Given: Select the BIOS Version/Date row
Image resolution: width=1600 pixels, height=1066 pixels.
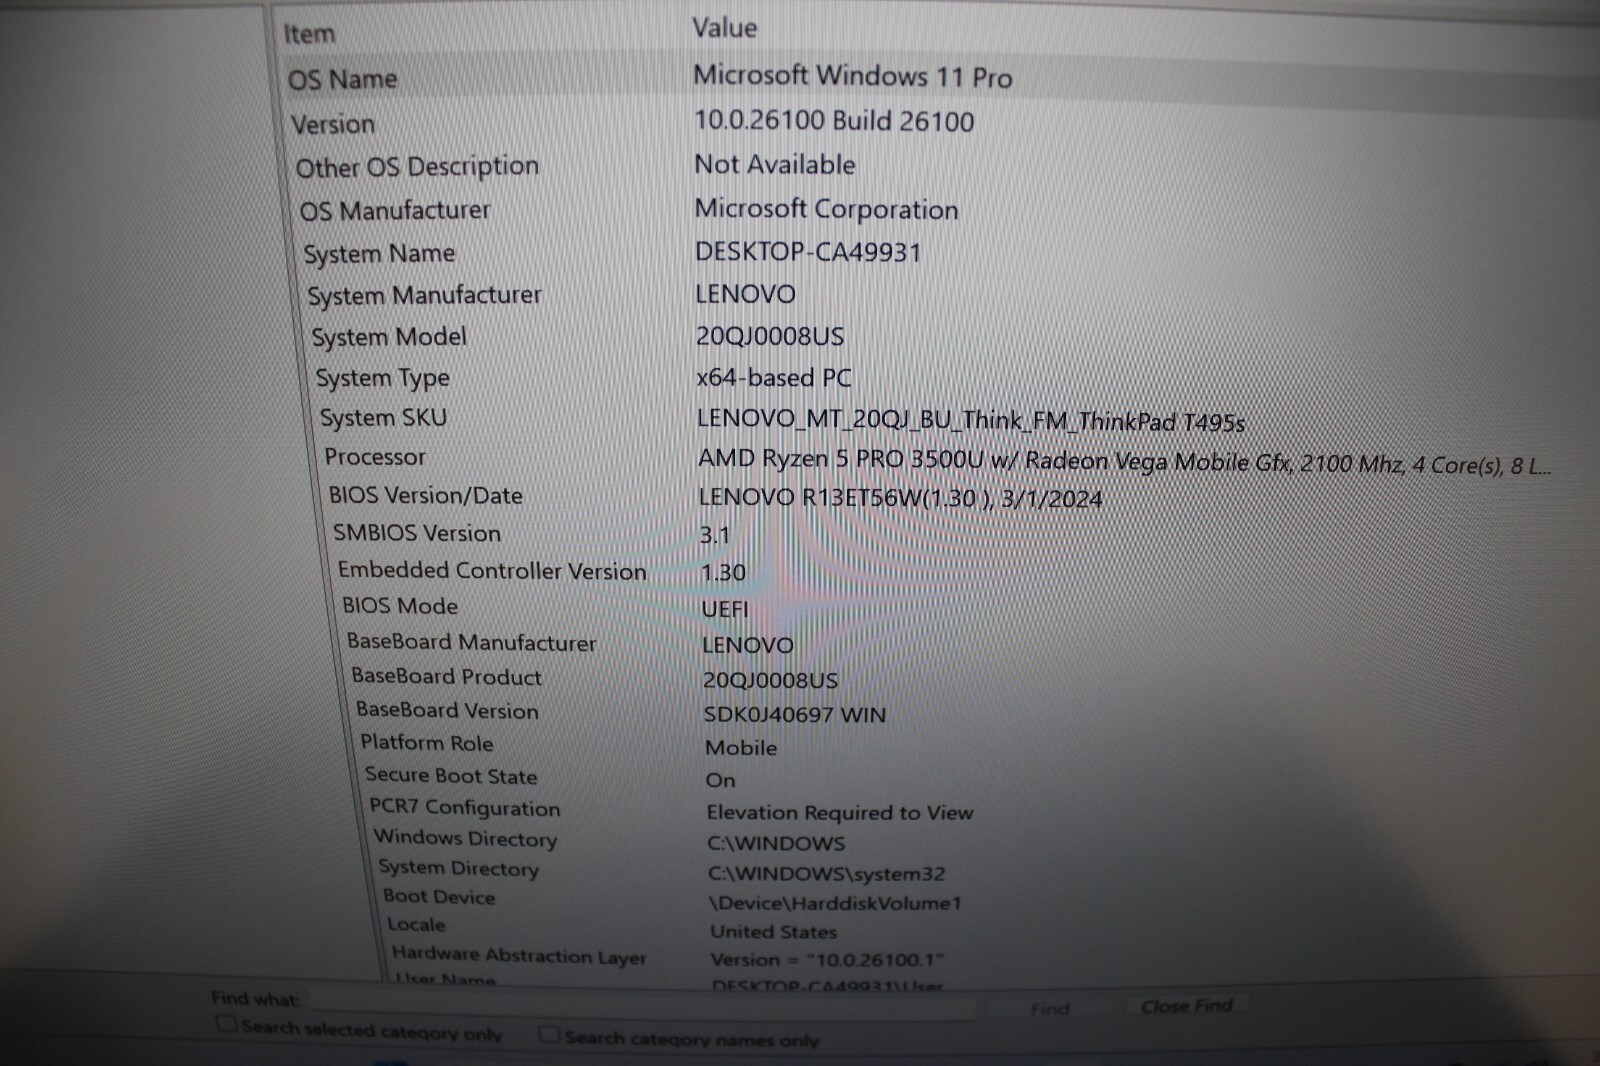Looking at the screenshot, I should tap(426, 496).
